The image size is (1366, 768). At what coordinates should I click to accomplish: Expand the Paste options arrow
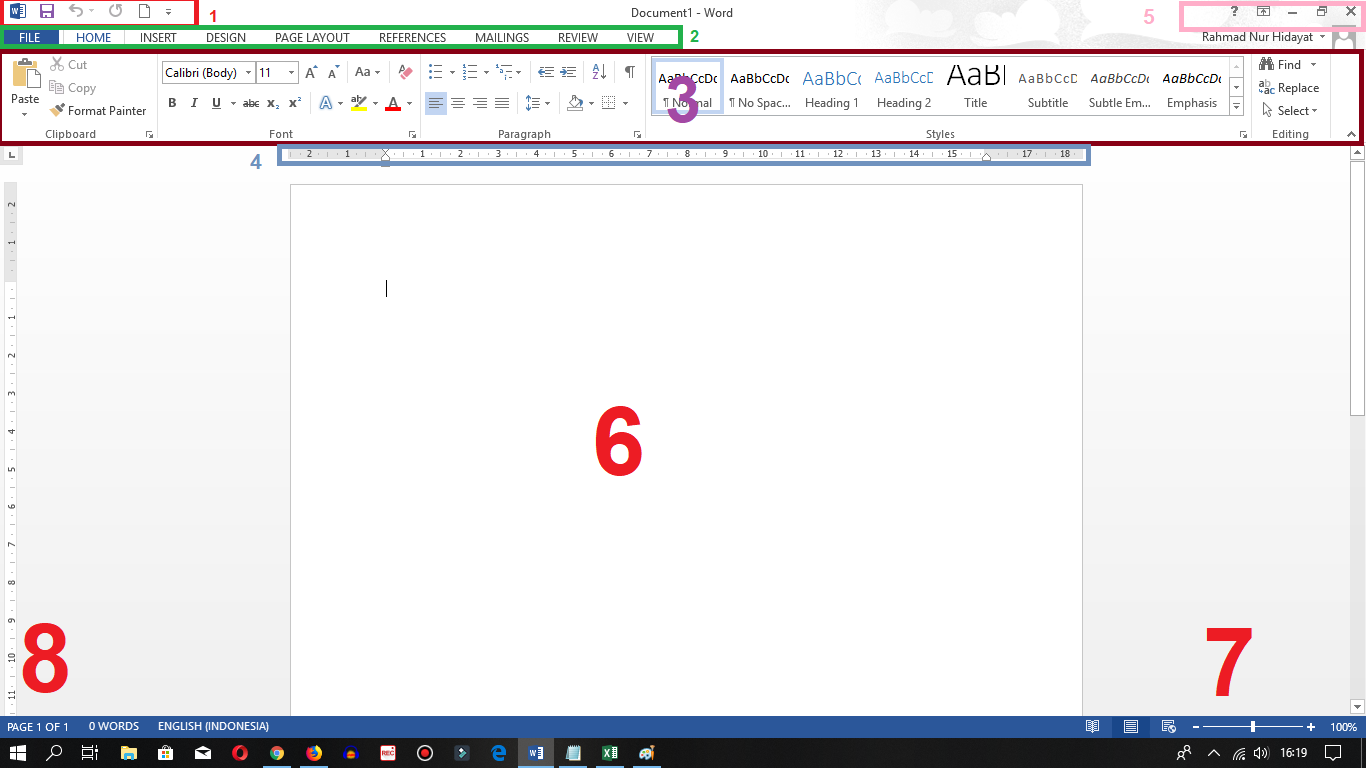25,114
